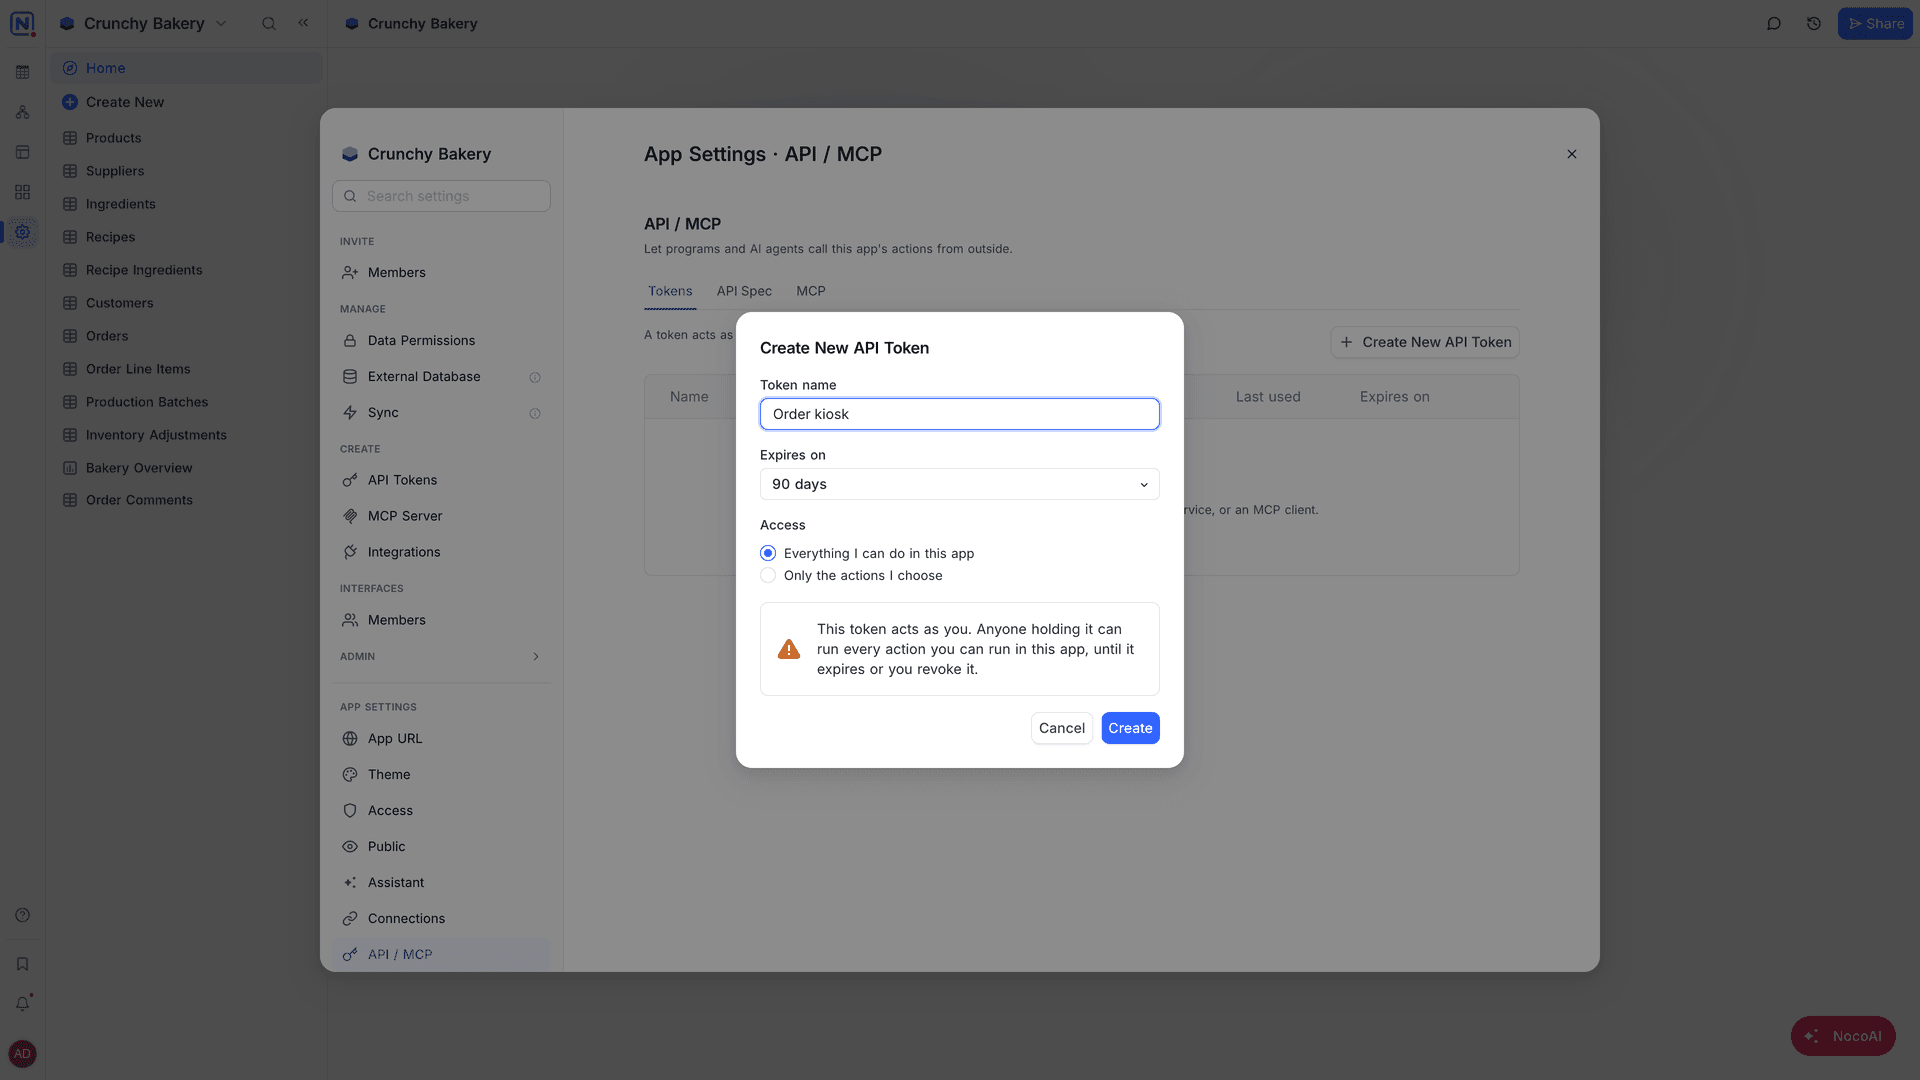Open the Production Batches table

coord(186,402)
